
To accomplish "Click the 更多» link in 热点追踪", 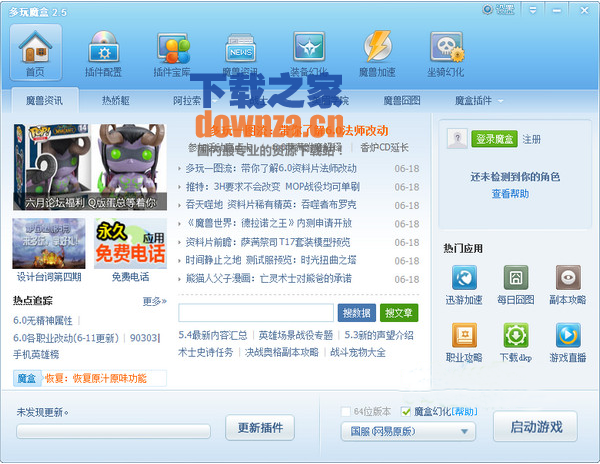I will point(155,301).
